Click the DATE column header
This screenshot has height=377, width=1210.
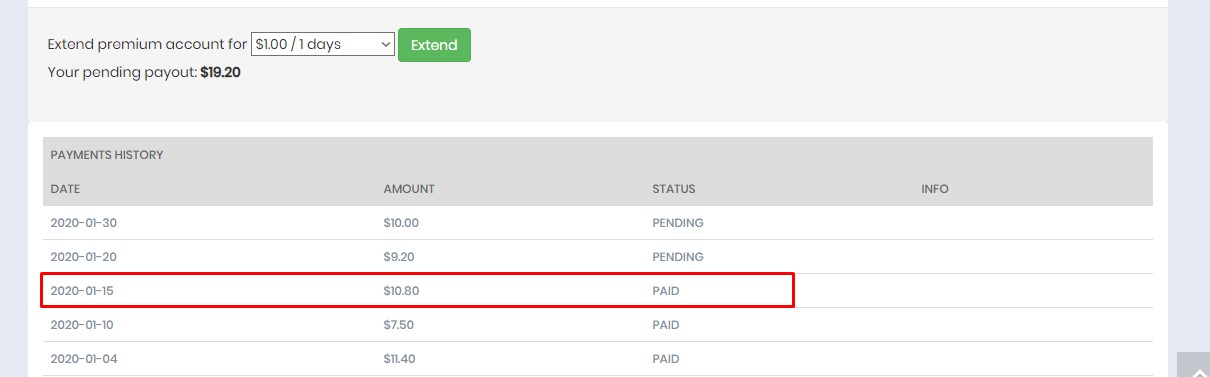[x=65, y=189]
